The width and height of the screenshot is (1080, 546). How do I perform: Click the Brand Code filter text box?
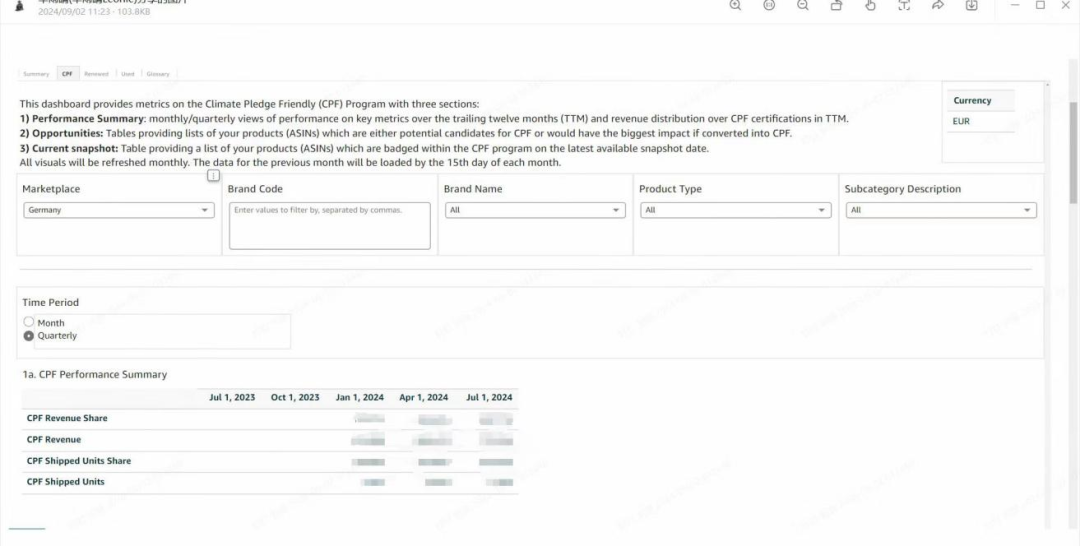(x=329, y=226)
